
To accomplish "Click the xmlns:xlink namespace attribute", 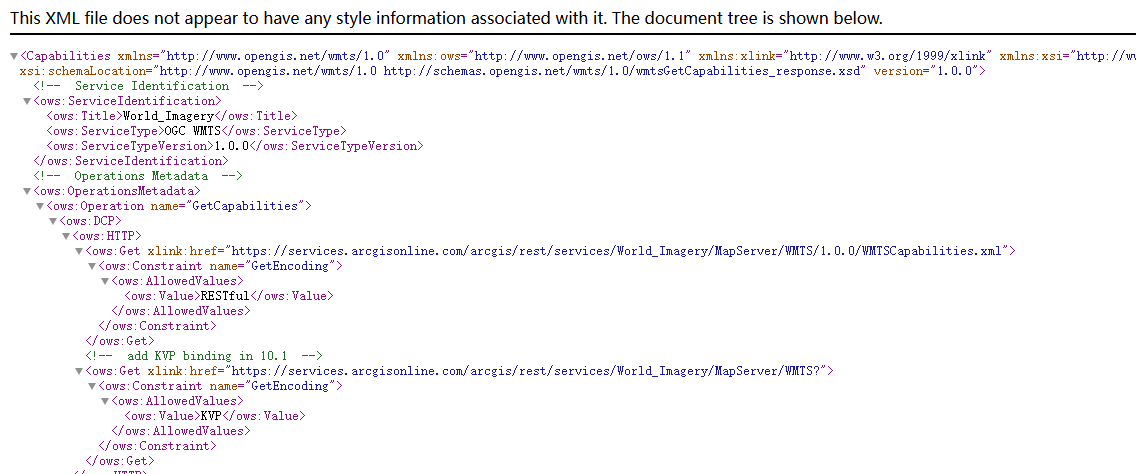I will 845,56.
